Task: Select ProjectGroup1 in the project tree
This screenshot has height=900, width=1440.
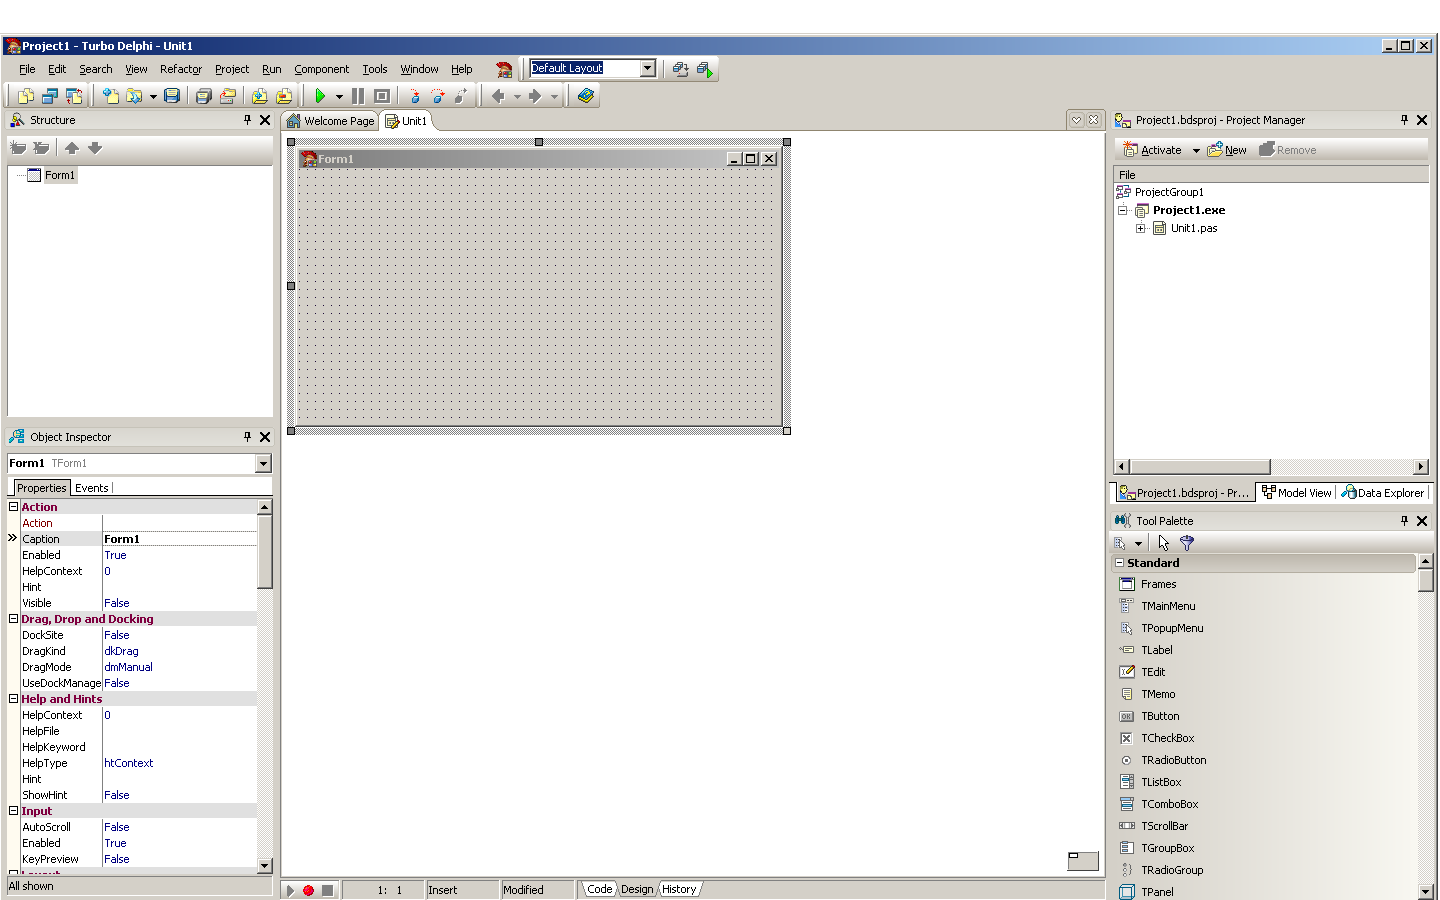Action: [1169, 192]
